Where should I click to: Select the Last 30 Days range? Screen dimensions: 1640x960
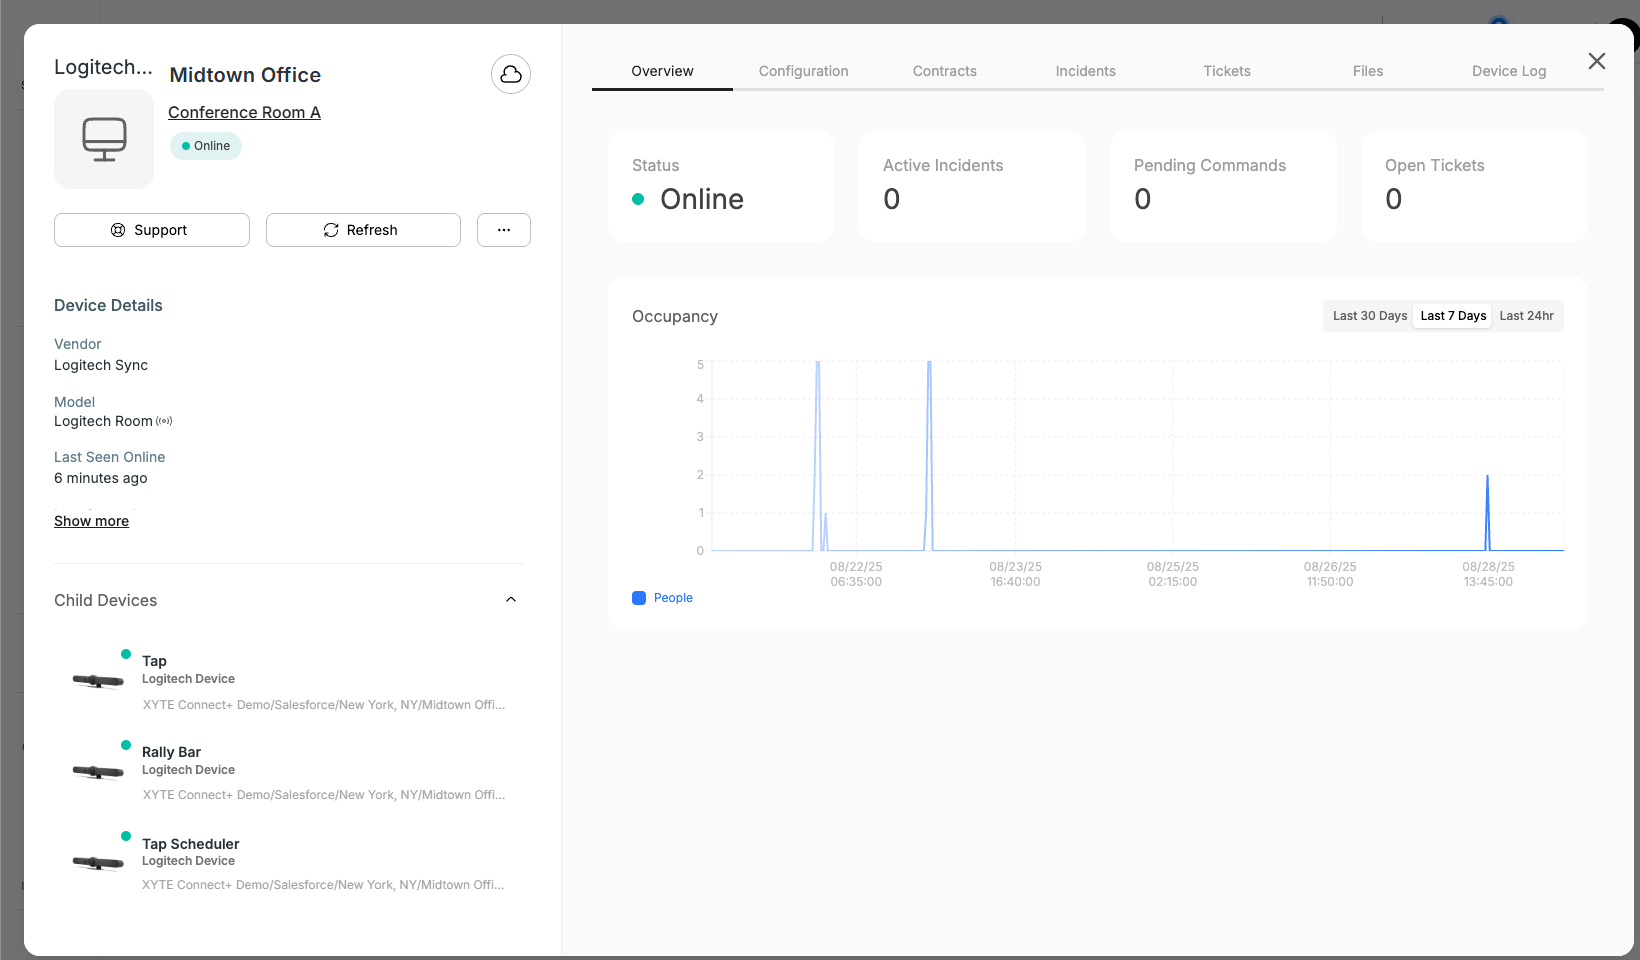click(x=1369, y=316)
